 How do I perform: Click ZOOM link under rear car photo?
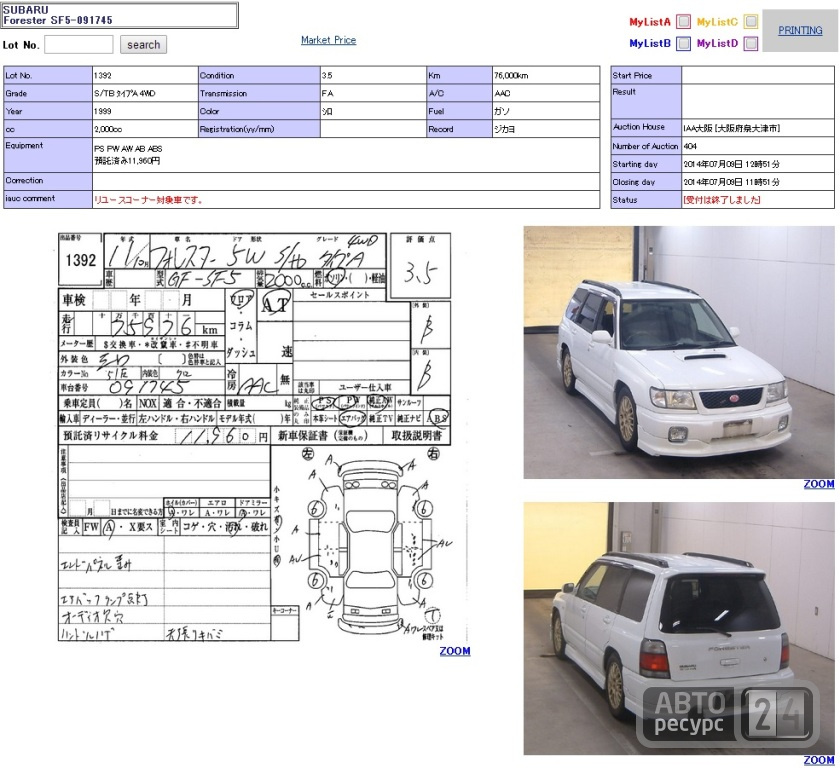coord(819,759)
